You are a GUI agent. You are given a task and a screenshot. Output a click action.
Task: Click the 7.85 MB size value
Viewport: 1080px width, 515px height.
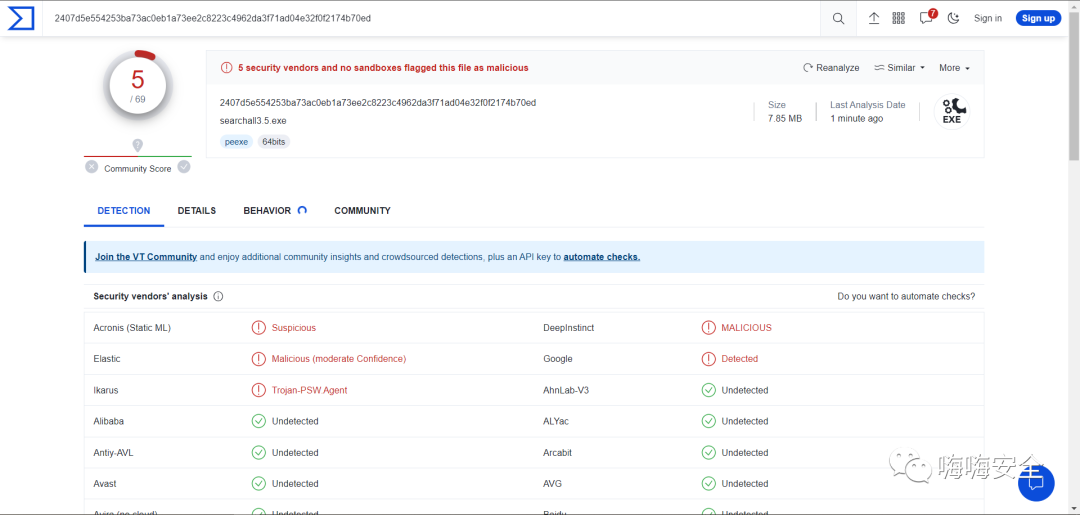785,118
